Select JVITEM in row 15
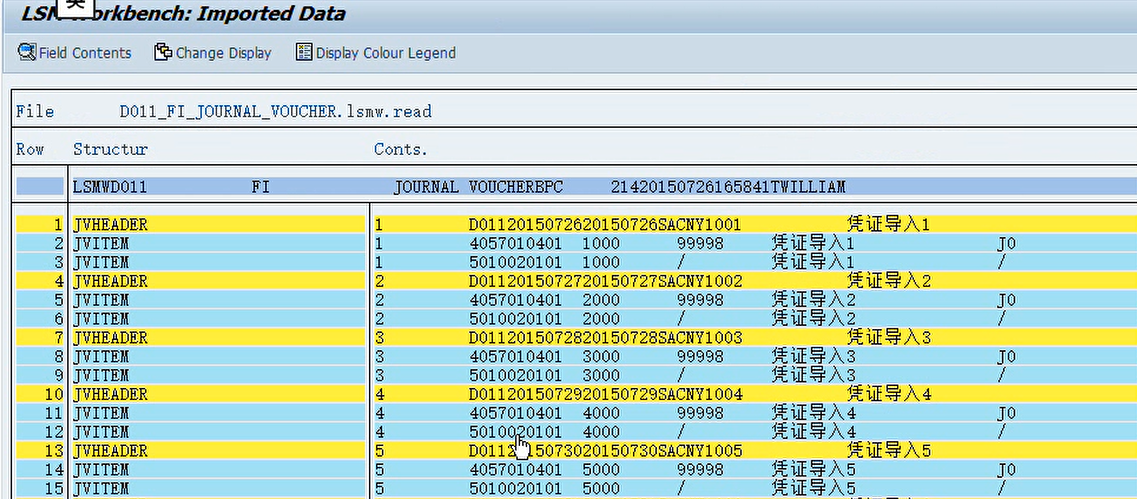 (x=101, y=489)
